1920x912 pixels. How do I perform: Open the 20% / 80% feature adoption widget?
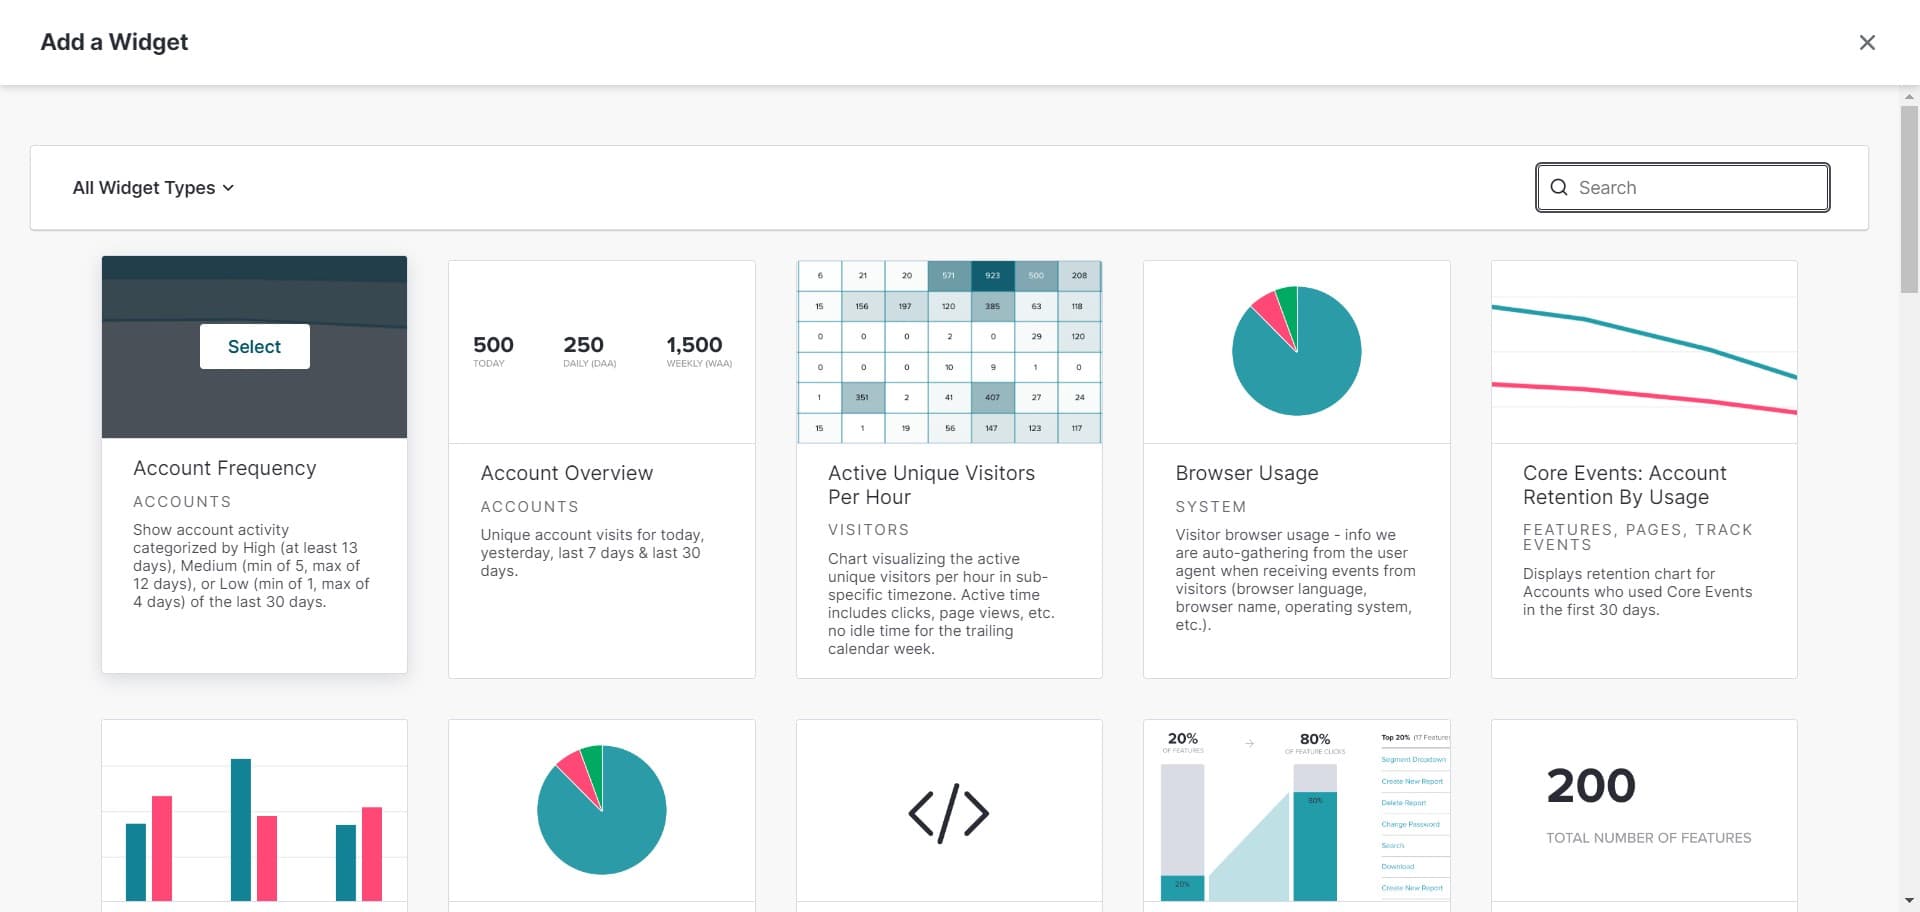(x=1296, y=811)
